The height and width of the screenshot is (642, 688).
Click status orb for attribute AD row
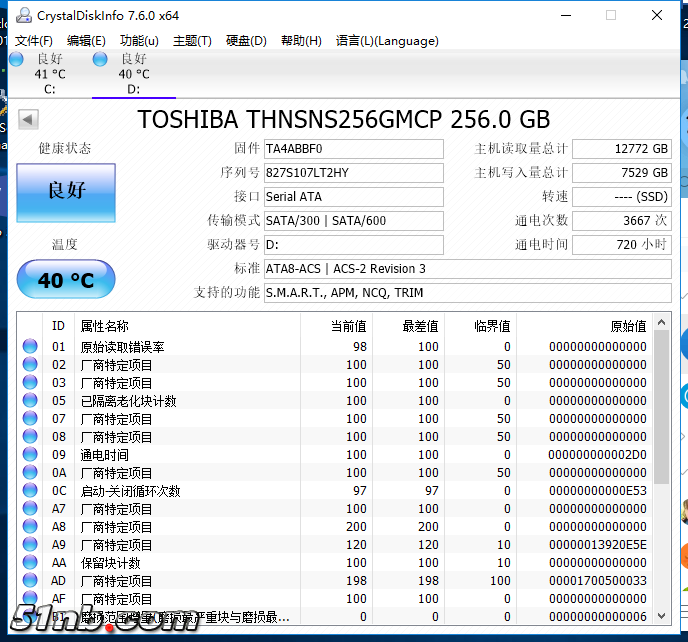pyautogui.click(x=31, y=581)
